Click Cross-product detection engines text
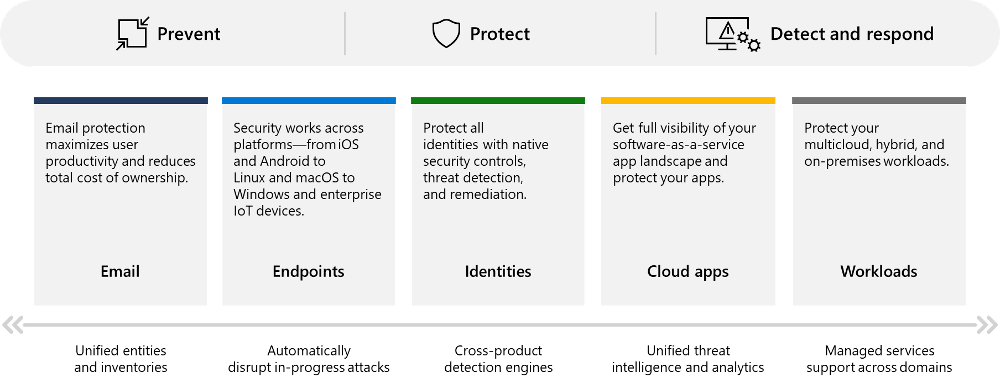The image size is (1004, 385). (x=498, y=359)
